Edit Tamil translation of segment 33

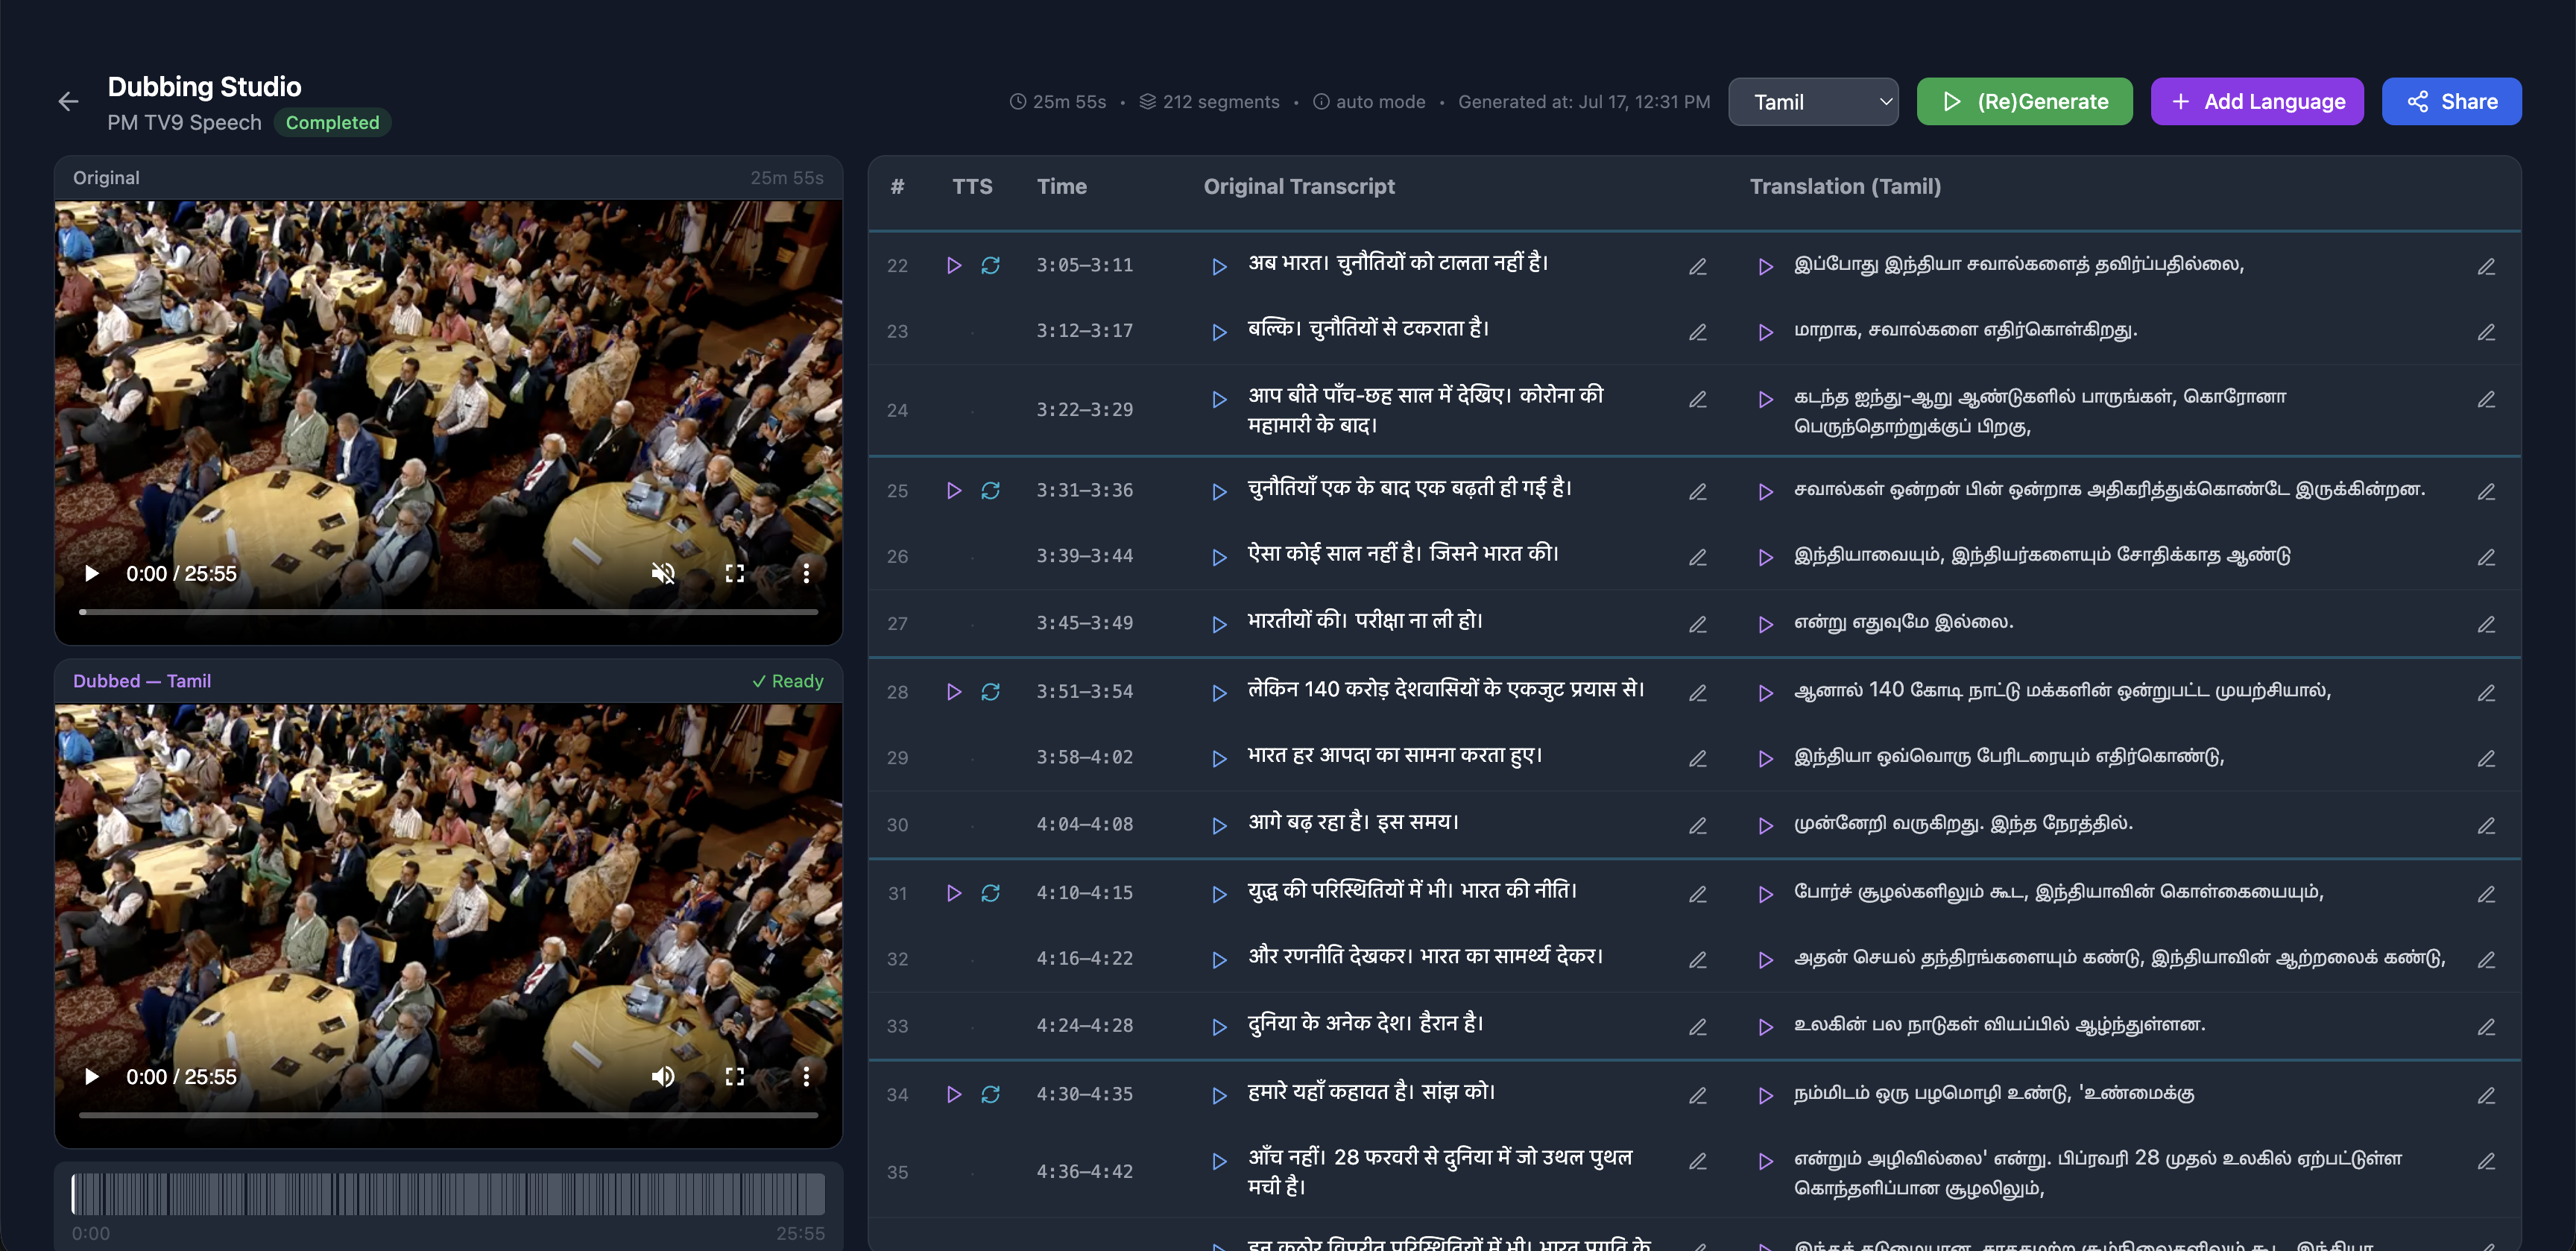pyautogui.click(x=2486, y=1027)
